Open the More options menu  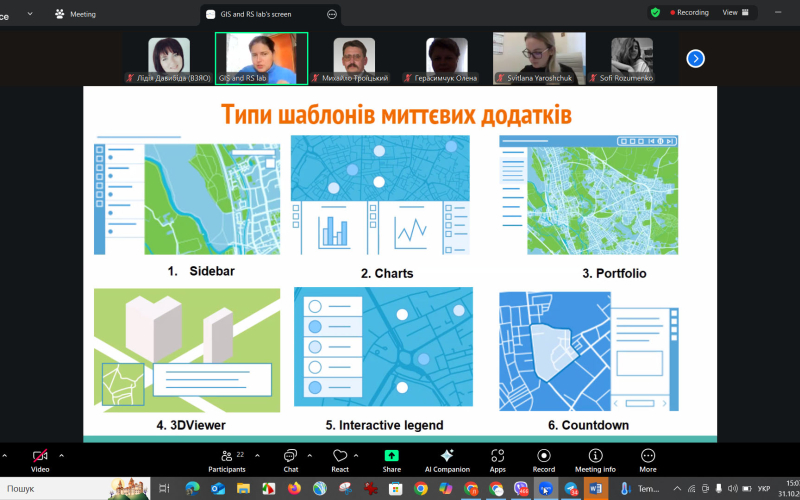[x=648, y=456]
